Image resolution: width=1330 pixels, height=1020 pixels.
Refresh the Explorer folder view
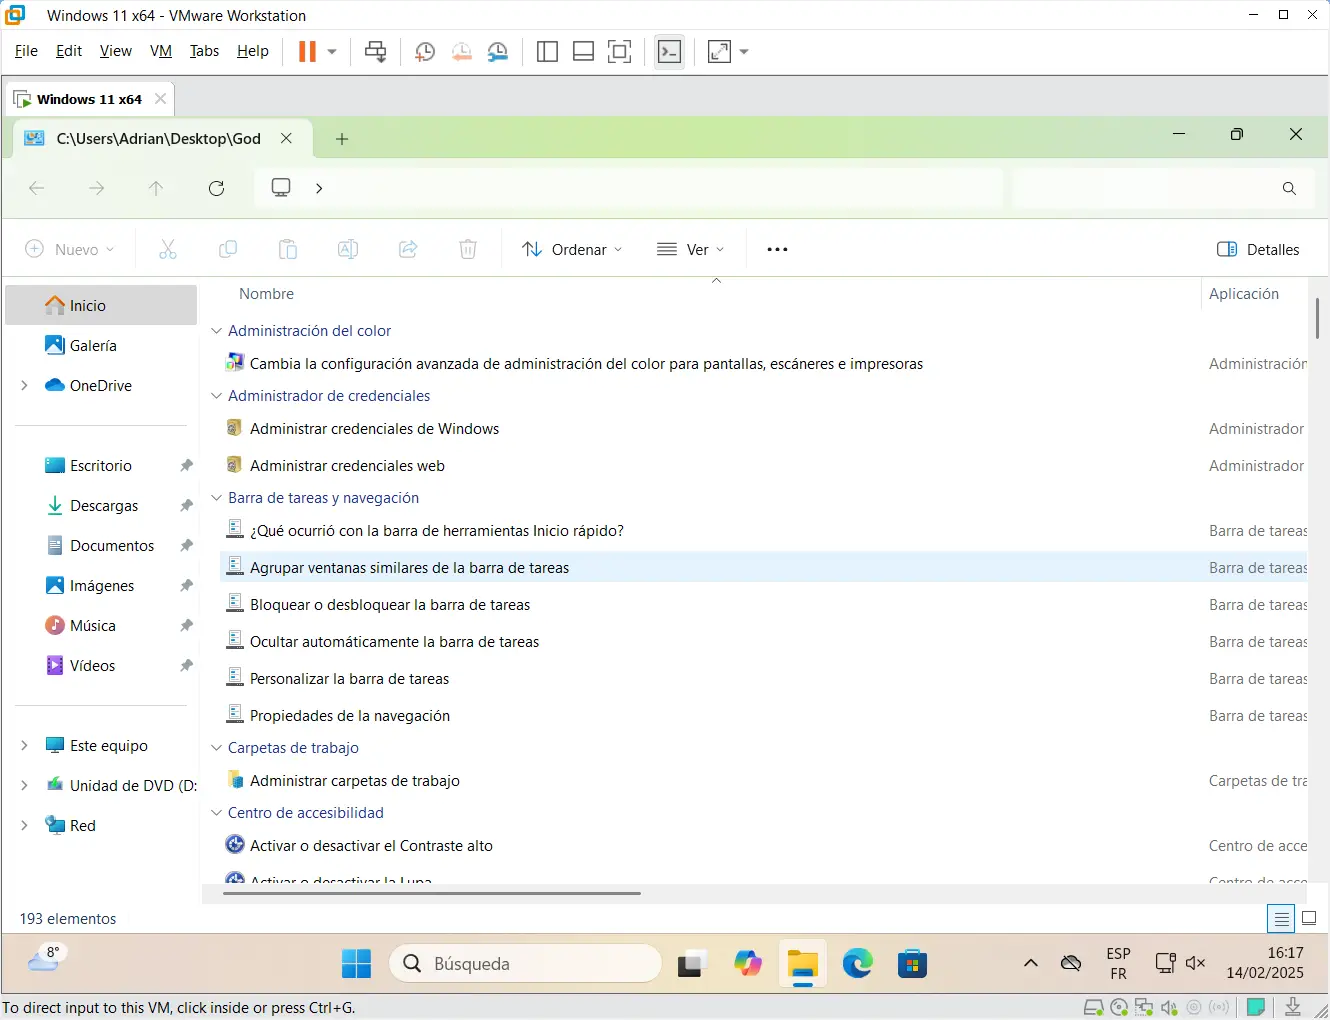(216, 188)
